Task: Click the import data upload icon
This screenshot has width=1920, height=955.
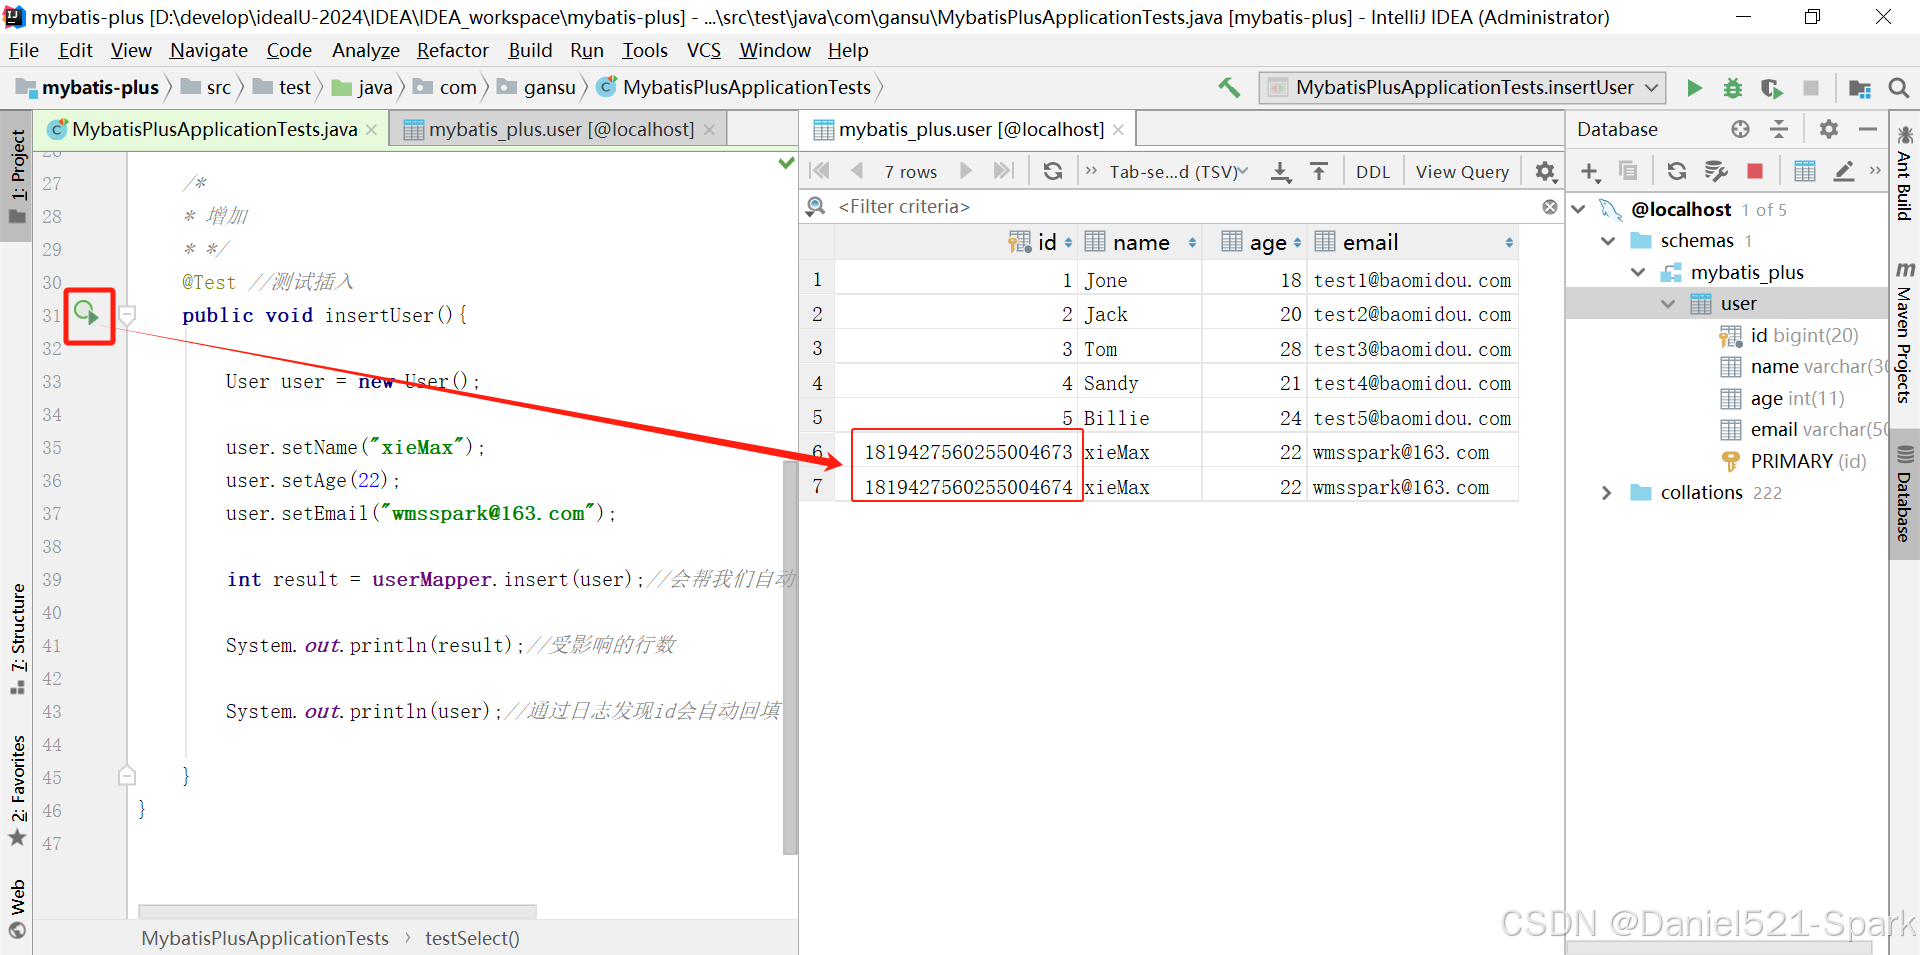Action: click(1319, 171)
